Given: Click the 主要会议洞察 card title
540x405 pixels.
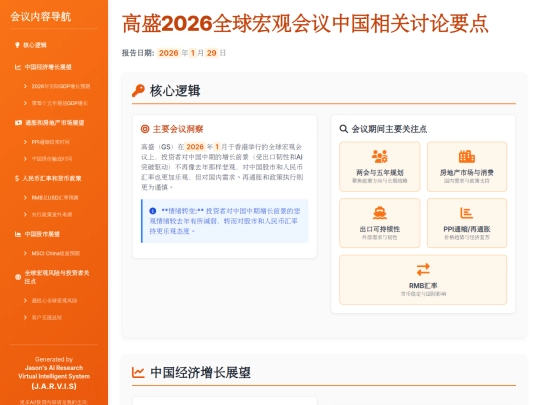Looking at the screenshot, I should tap(178, 129).
